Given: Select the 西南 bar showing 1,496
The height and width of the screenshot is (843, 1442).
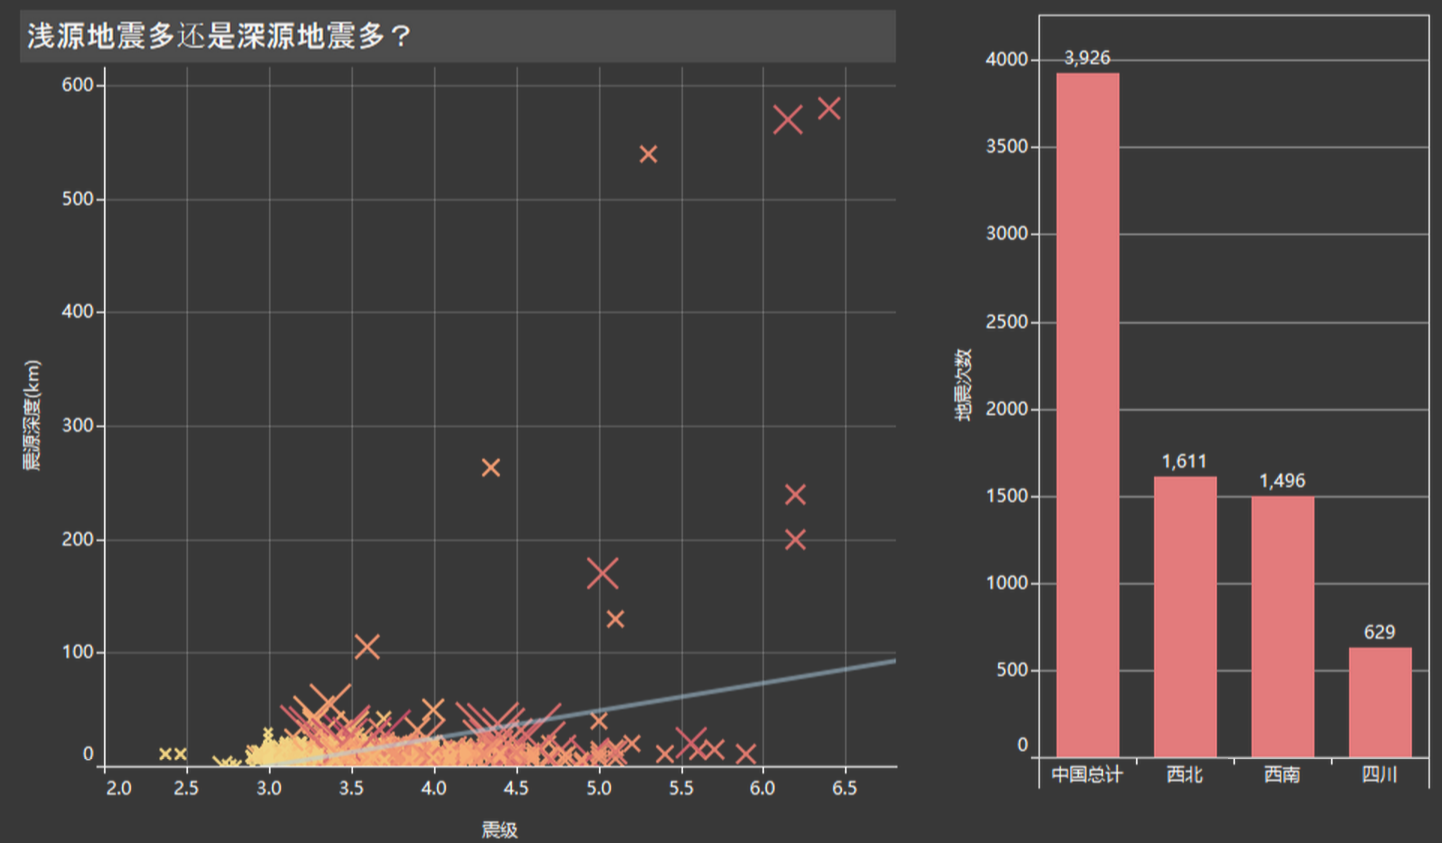Looking at the screenshot, I should [x=1282, y=626].
